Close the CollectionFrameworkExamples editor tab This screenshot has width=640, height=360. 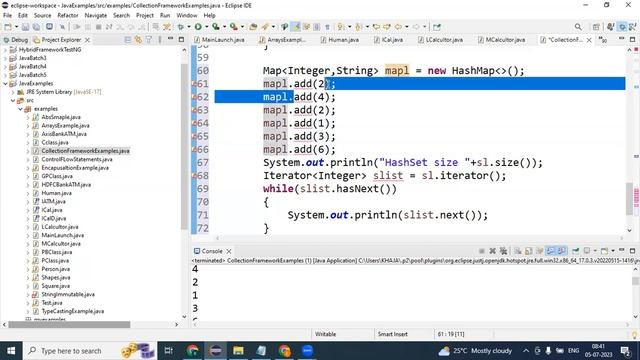(589, 40)
